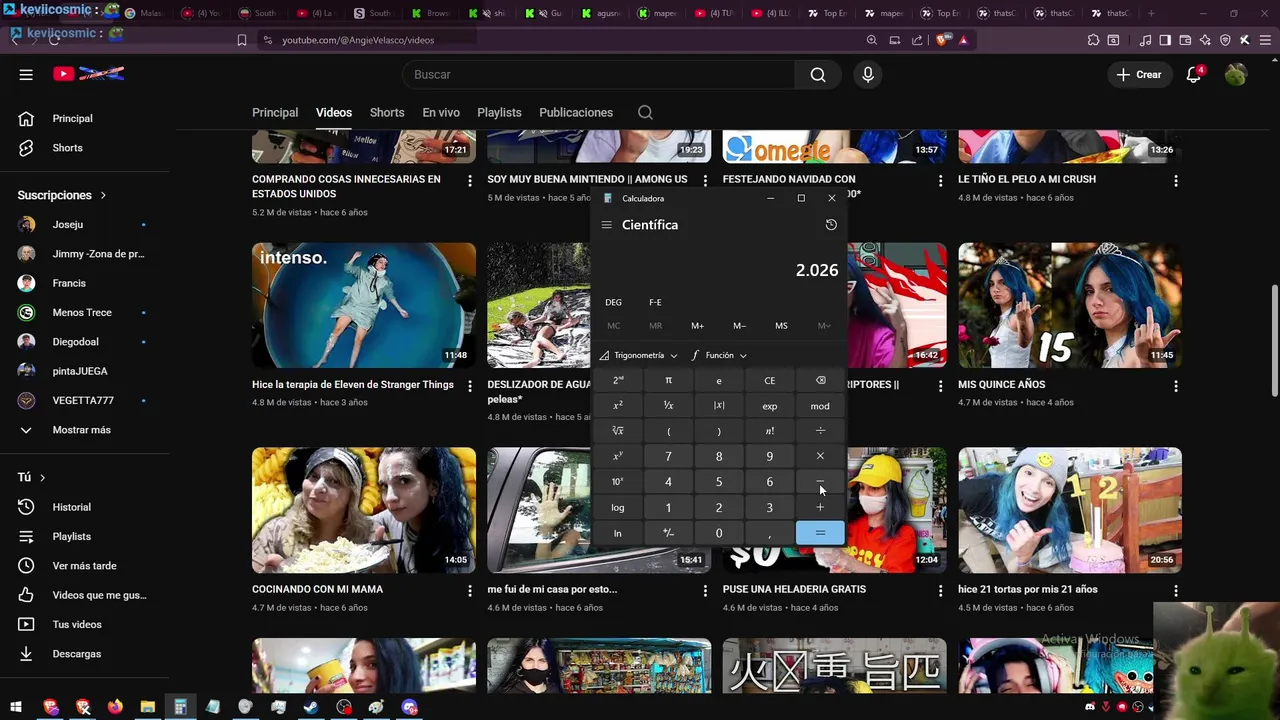
Task: Toggle the plus/minus sign key
Action: (x=668, y=533)
